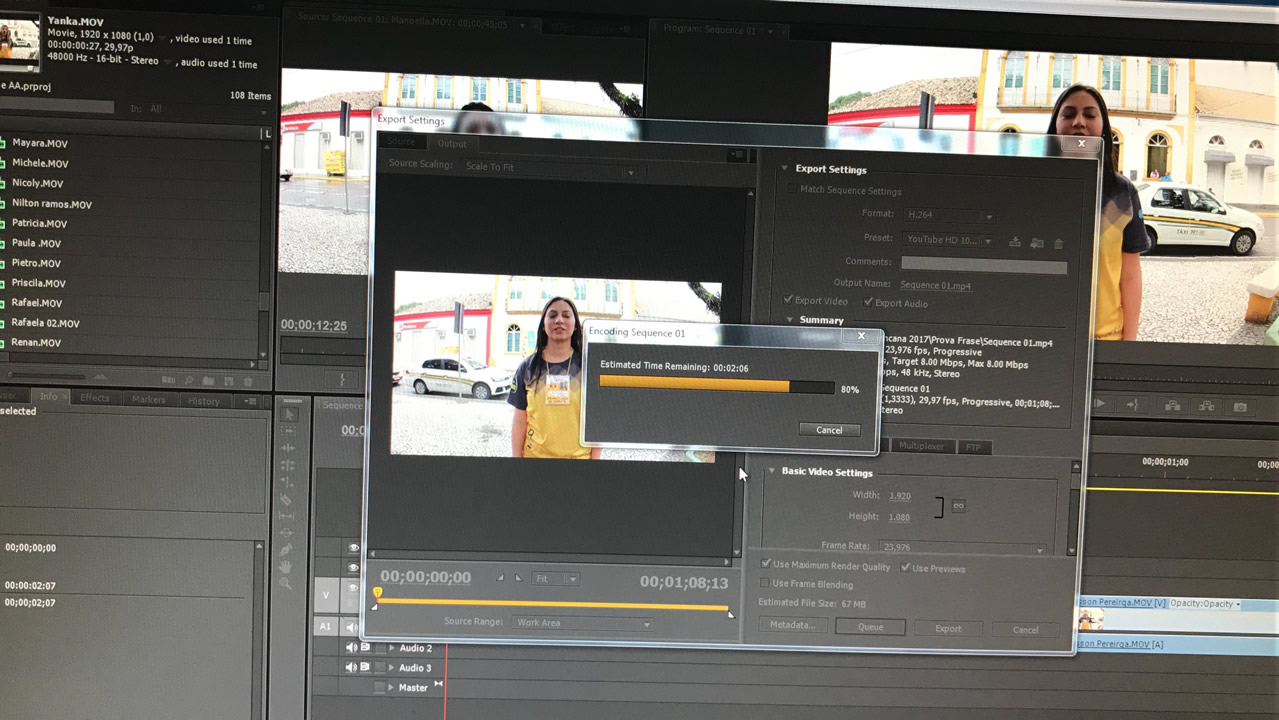Viewport: 1279px width, 720px height.
Task: Select Rafaela 02.MOV in project panel
Action: (x=46, y=323)
